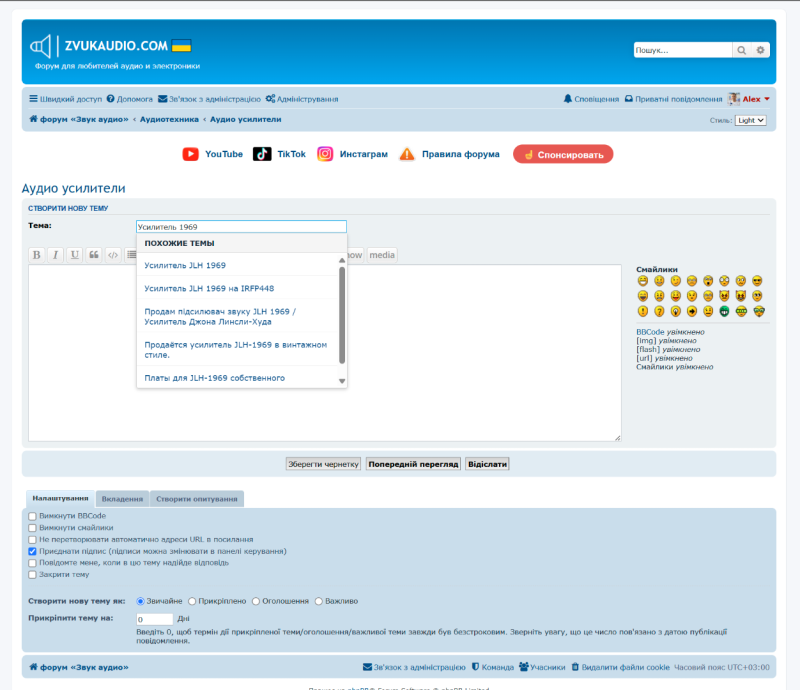800x690 pixels.
Task: Open advanced search via the gear icon
Action: [760, 50]
